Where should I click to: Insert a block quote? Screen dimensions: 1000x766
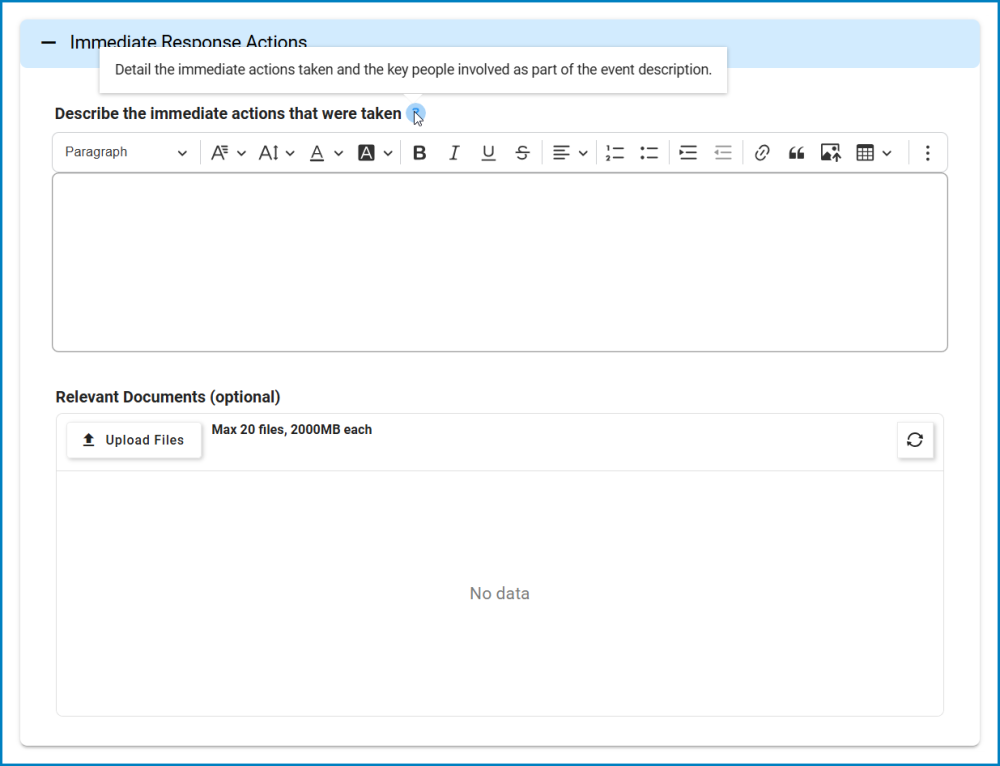point(796,152)
